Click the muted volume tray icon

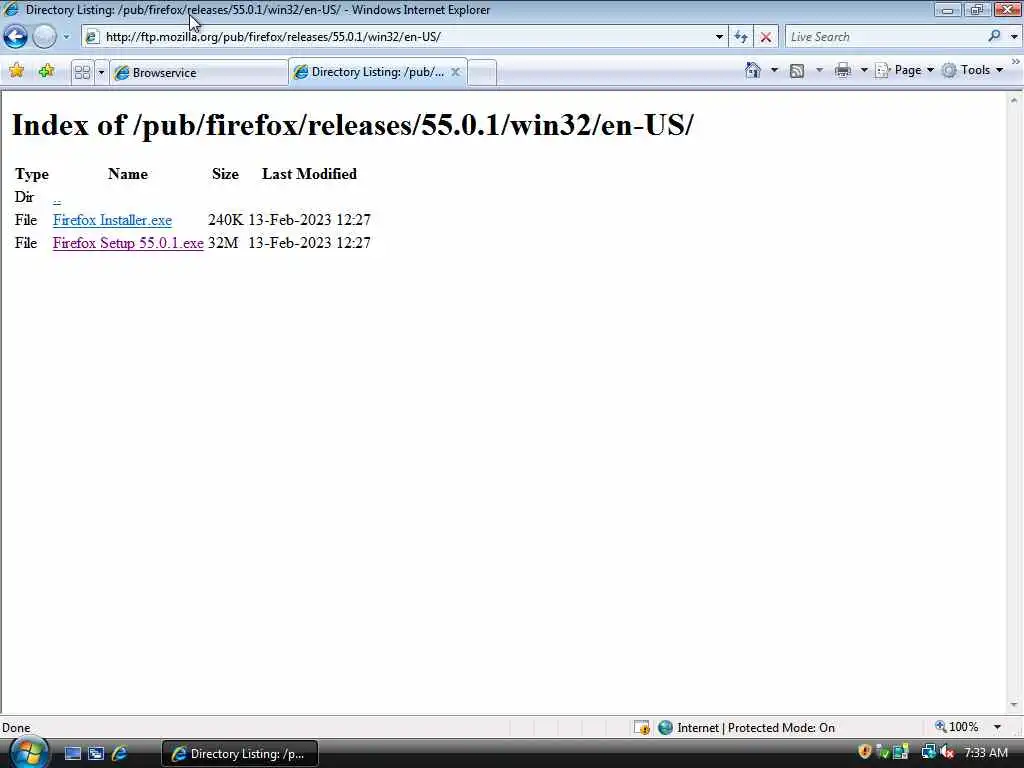click(947, 752)
